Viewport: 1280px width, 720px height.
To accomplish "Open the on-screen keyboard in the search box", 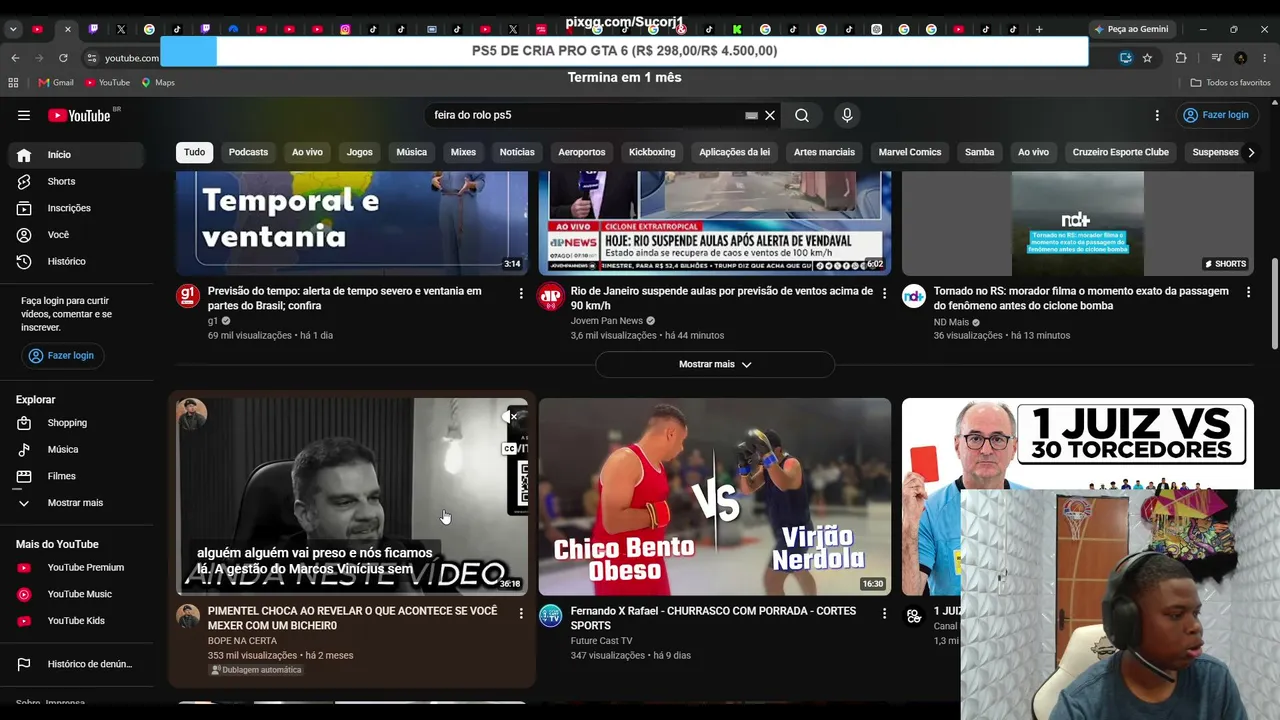I will pyautogui.click(x=751, y=115).
